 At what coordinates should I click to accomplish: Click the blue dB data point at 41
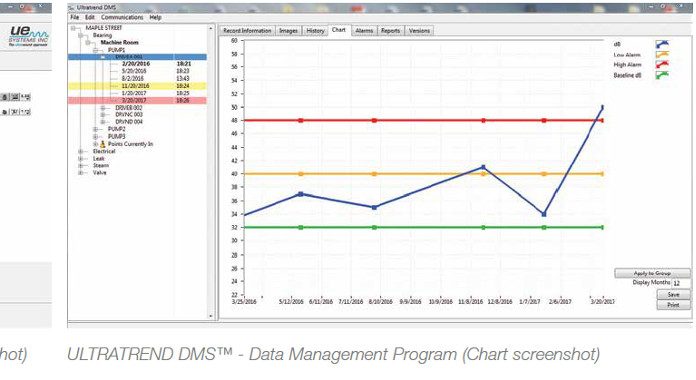[483, 167]
